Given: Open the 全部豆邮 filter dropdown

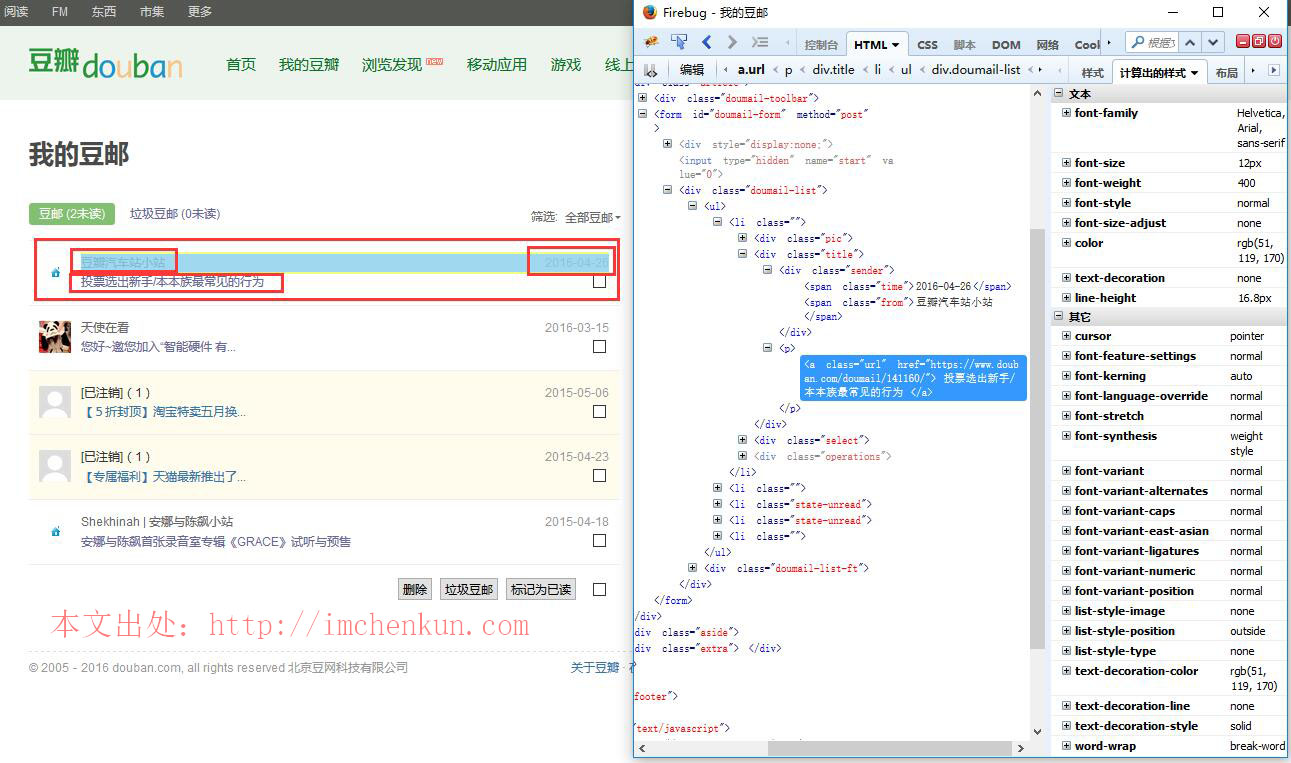Looking at the screenshot, I should pyautogui.click(x=592, y=217).
